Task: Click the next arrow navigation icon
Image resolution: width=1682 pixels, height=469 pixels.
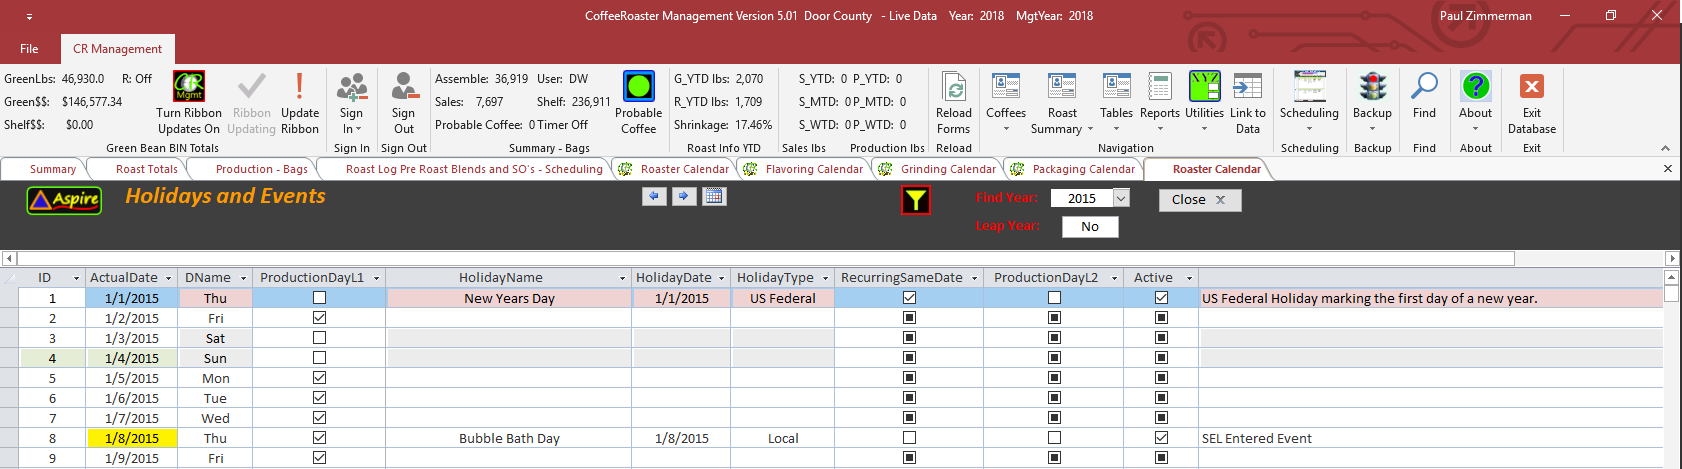Action: point(684,196)
